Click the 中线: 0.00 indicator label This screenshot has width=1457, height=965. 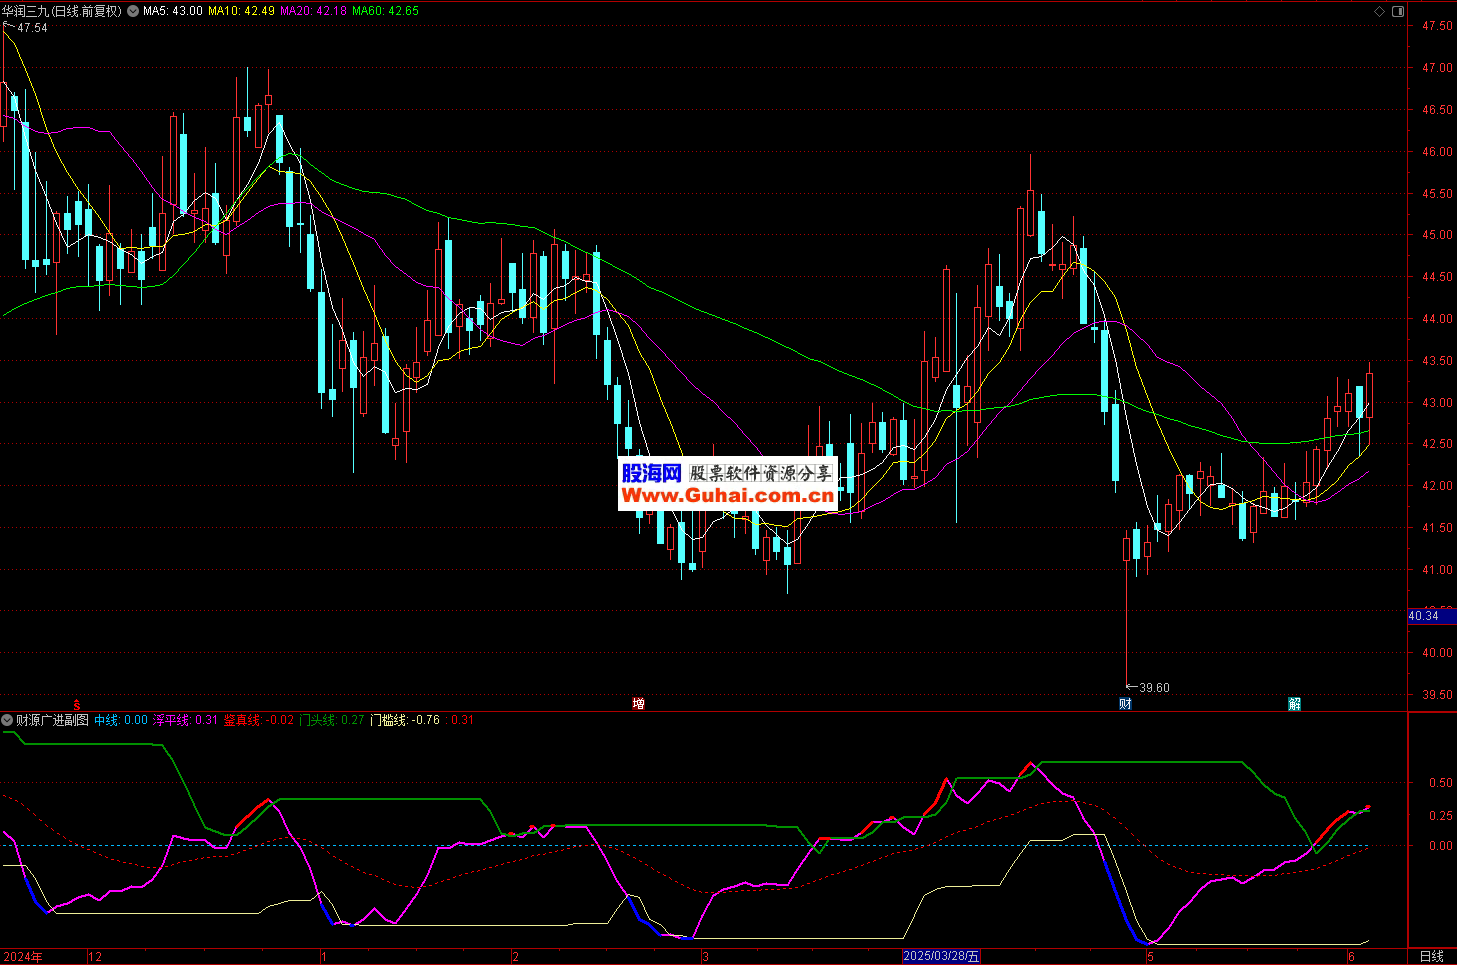pyautogui.click(x=121, y=720)
